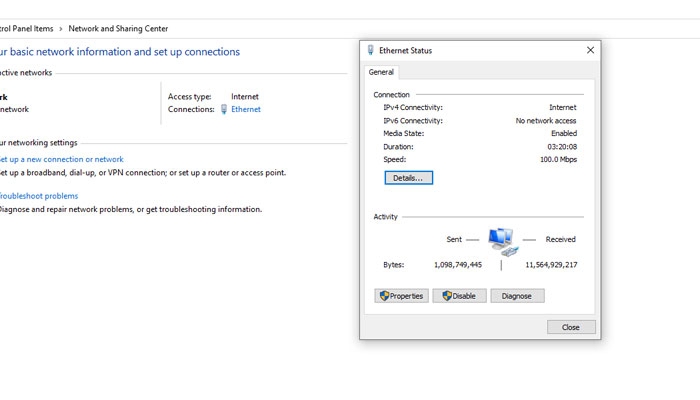Click the Ethernet Status title bar text
This screenshot has width=700, height=400.
pyautogui.click(x=406, y=50)
